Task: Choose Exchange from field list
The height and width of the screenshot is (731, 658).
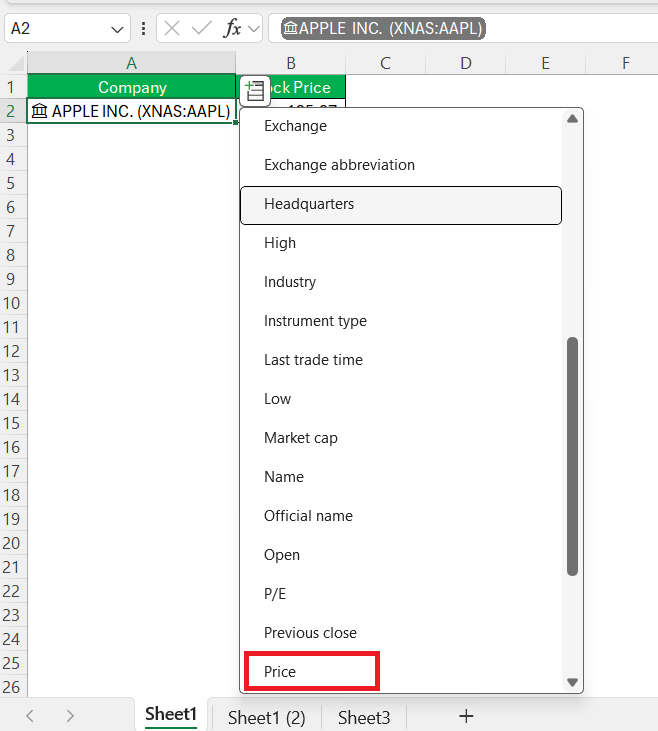Action: [401, 126]
